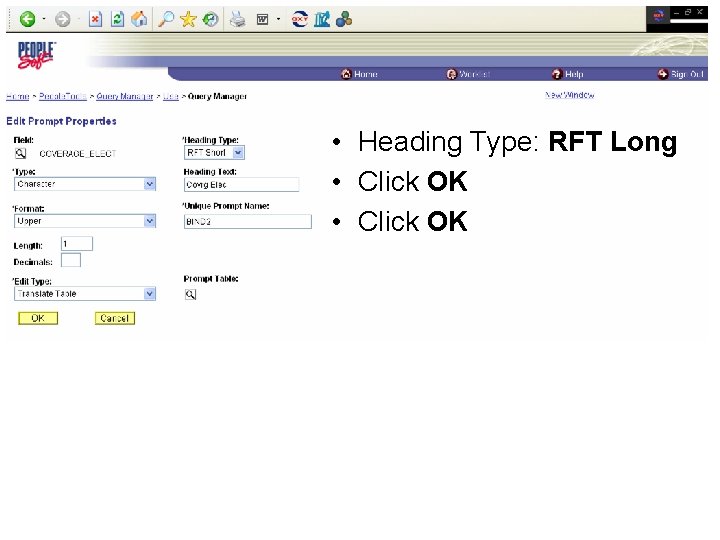Click the Cancel button

tap(115, 318)
